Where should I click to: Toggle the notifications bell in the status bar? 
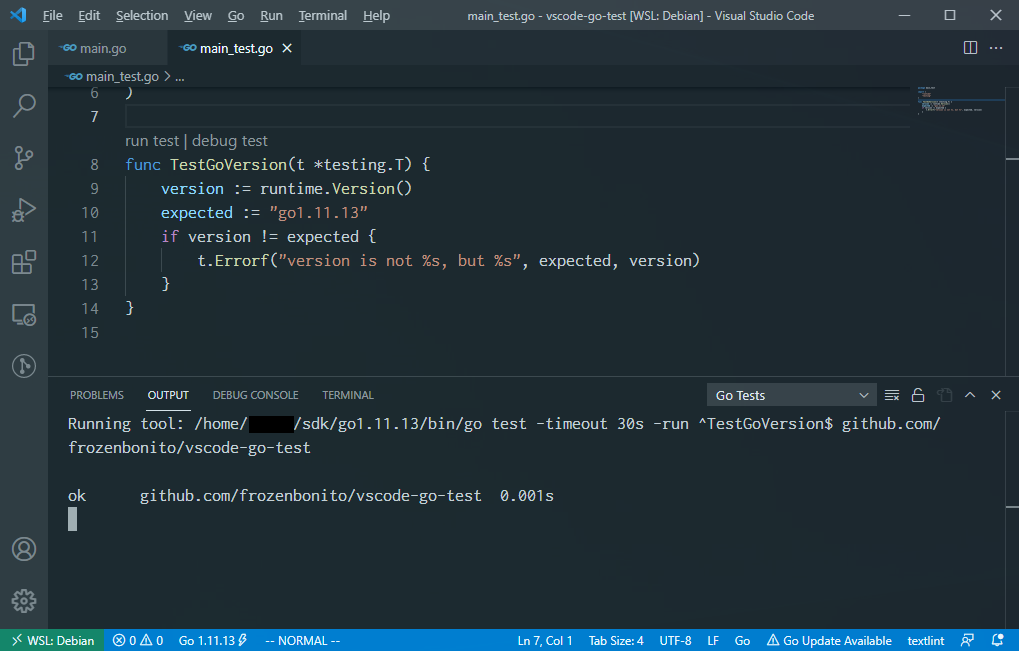coord(996,640)
